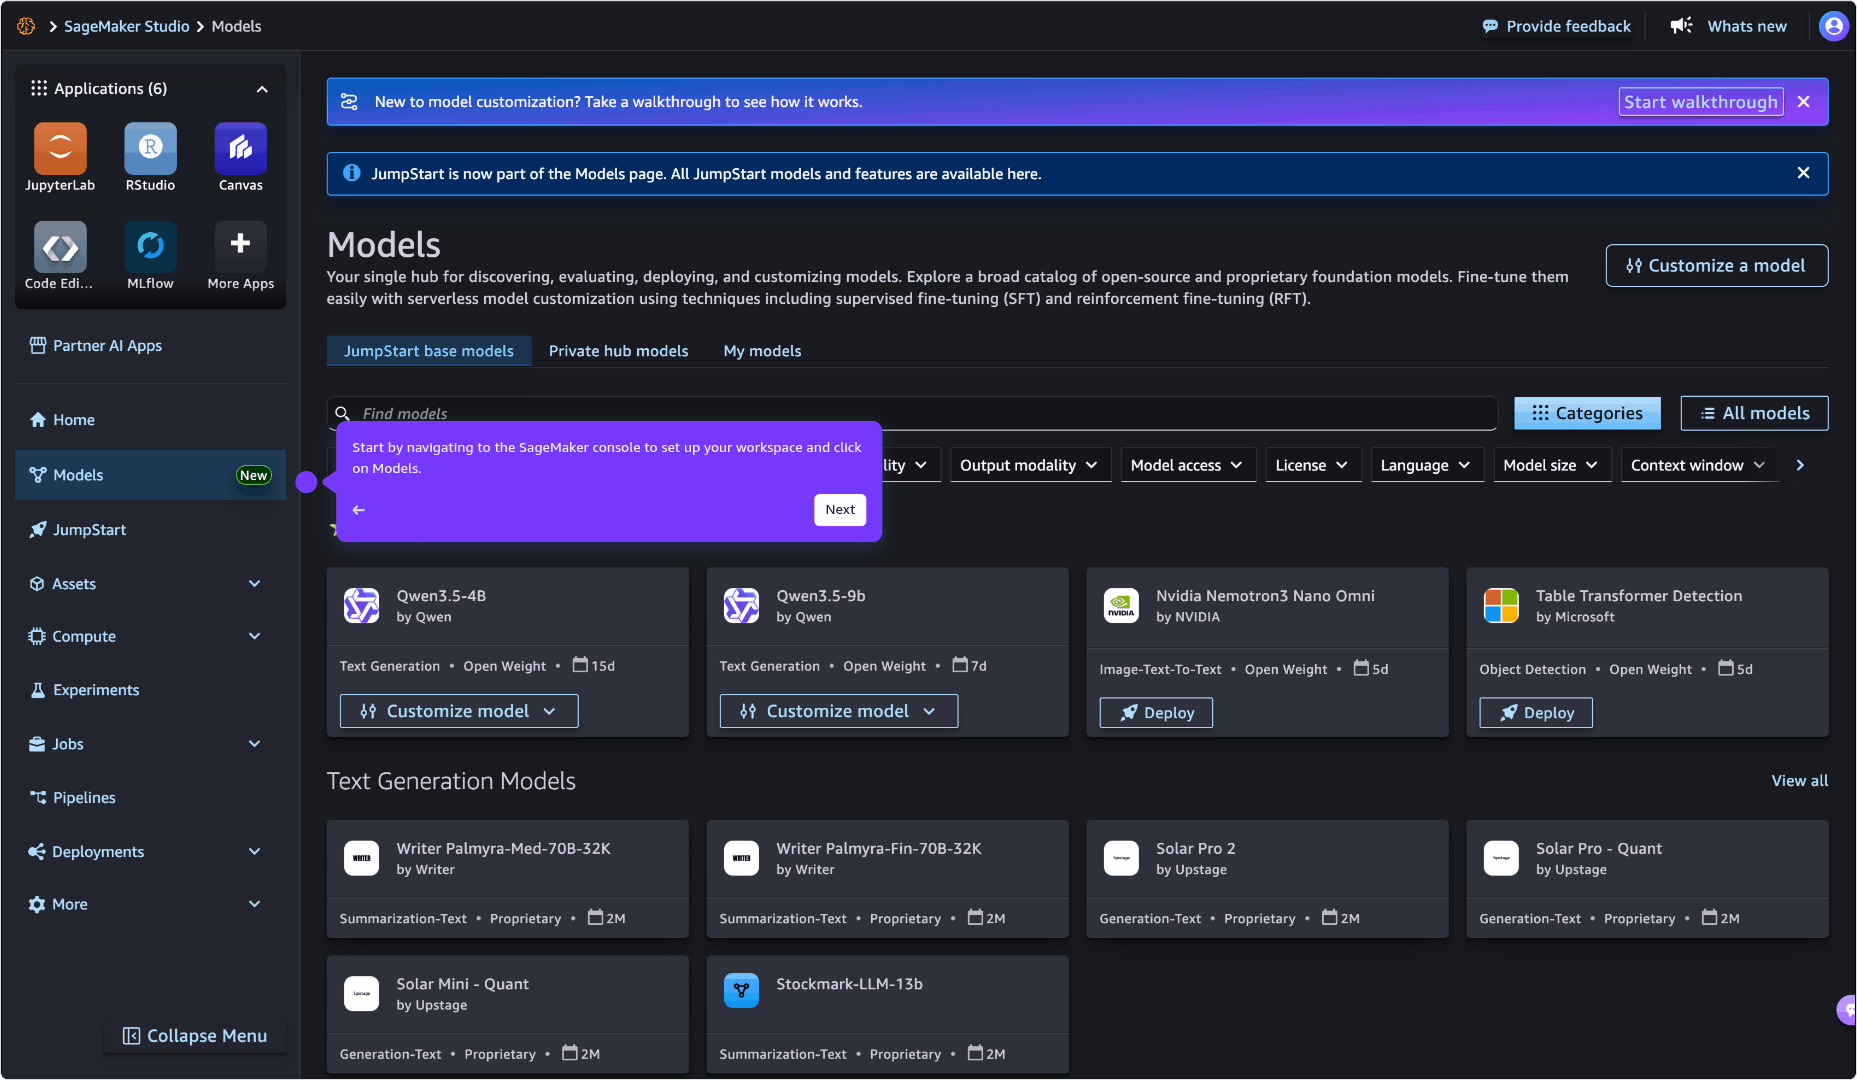Click the Microsoft Table Transformer logo

click(1501, 605)
